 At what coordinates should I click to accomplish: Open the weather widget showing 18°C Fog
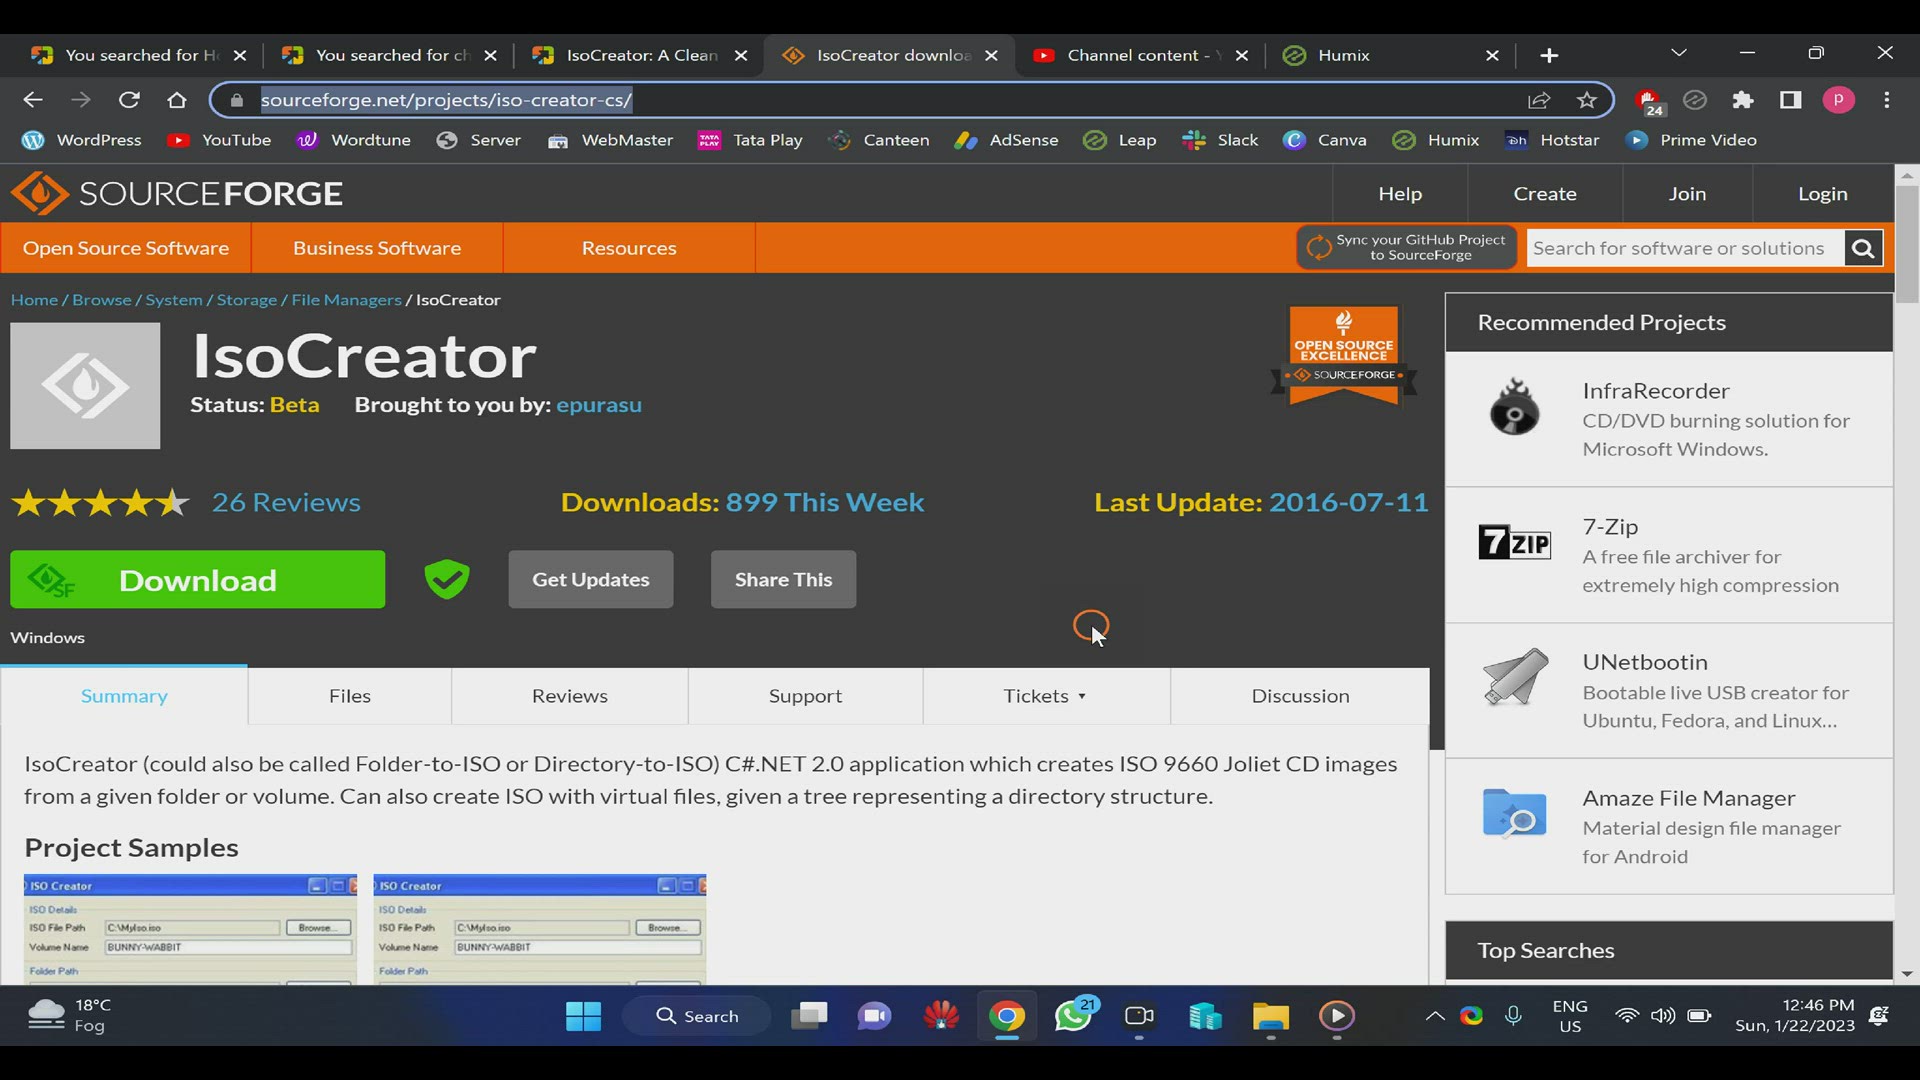tap(70, 1016)
